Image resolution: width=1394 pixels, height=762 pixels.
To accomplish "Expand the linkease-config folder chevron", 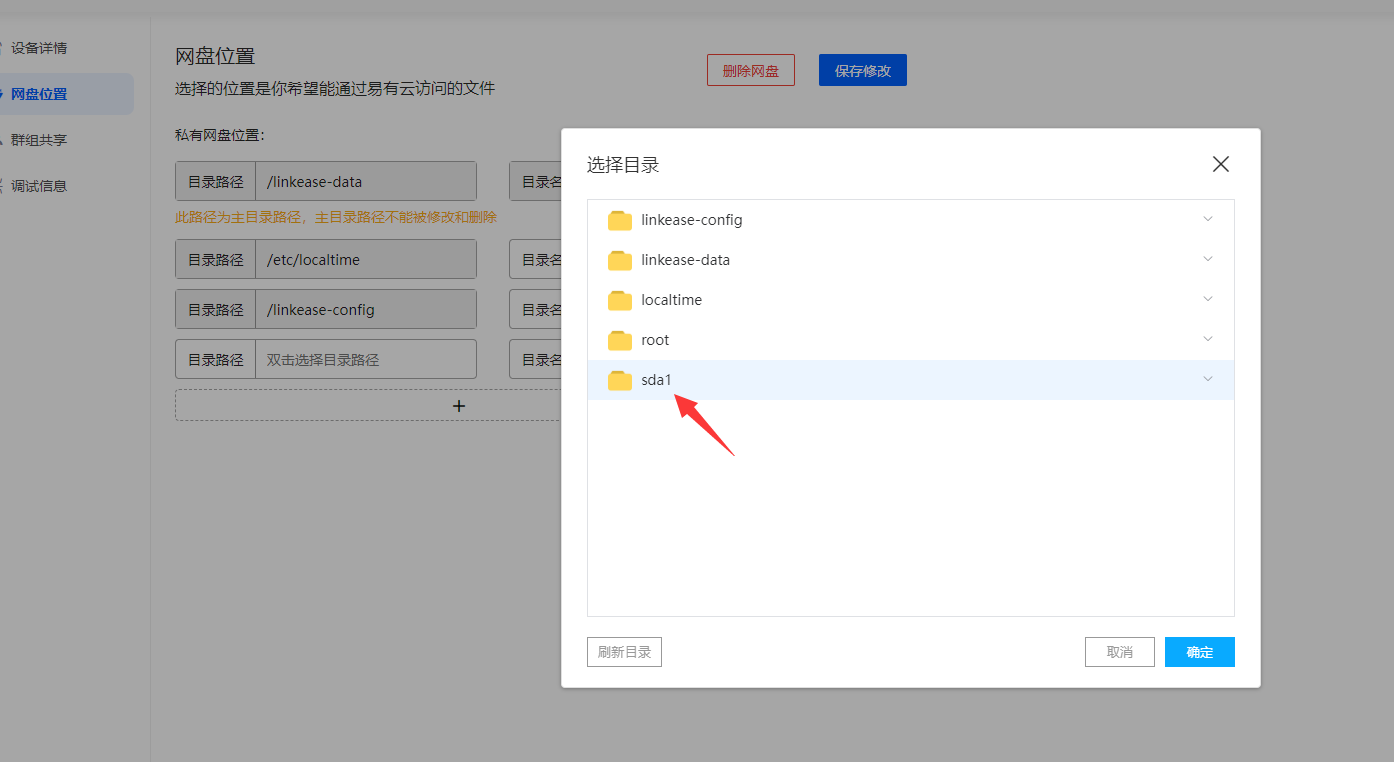I will click(1207, 218).
